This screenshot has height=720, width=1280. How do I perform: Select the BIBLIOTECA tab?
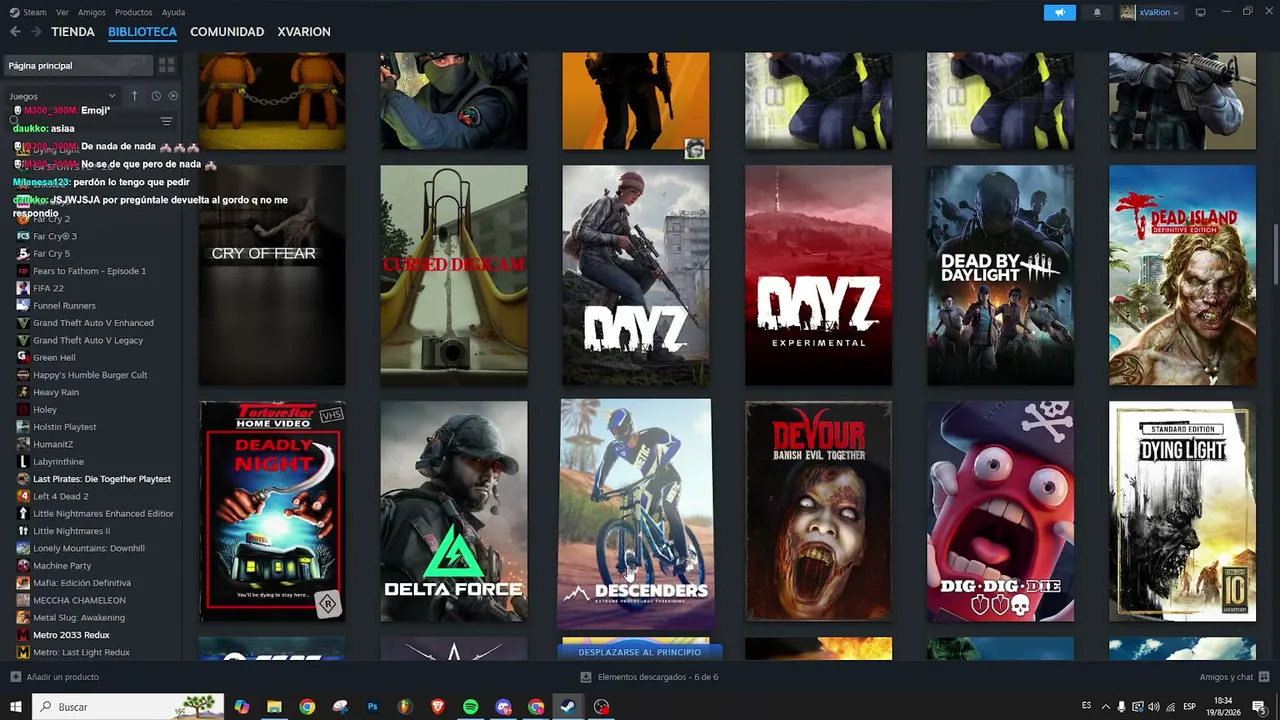point(142,32)
